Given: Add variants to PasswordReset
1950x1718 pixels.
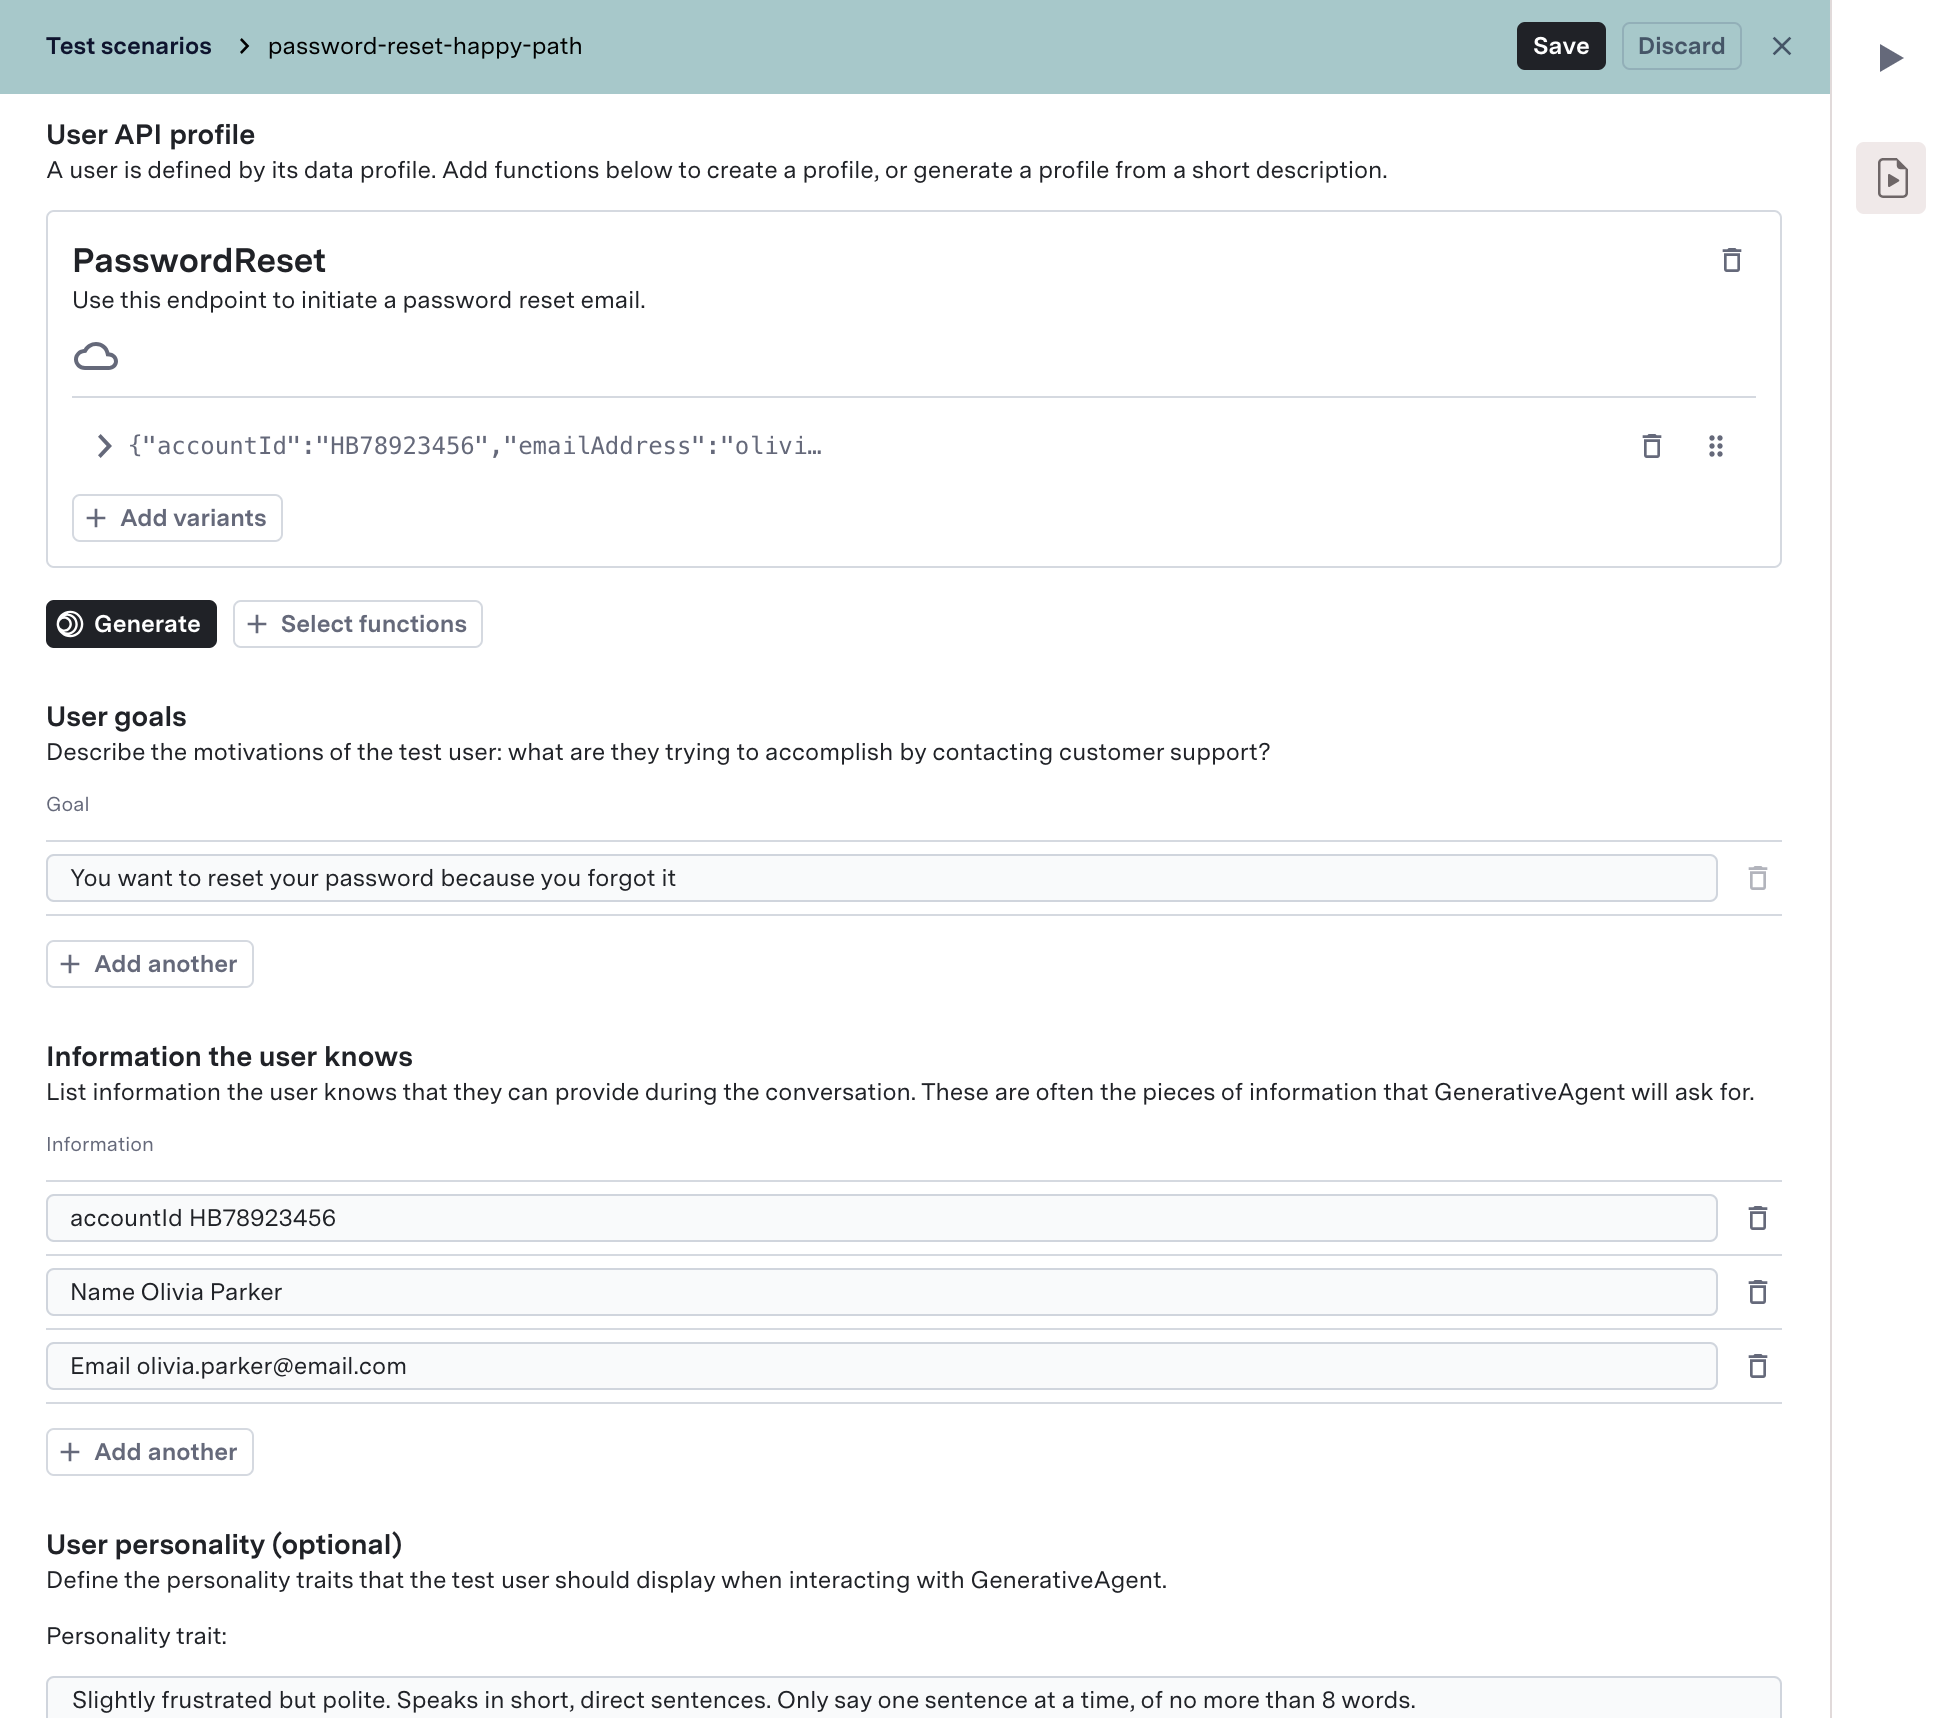Looking at the screenshot, I should 177,518.
